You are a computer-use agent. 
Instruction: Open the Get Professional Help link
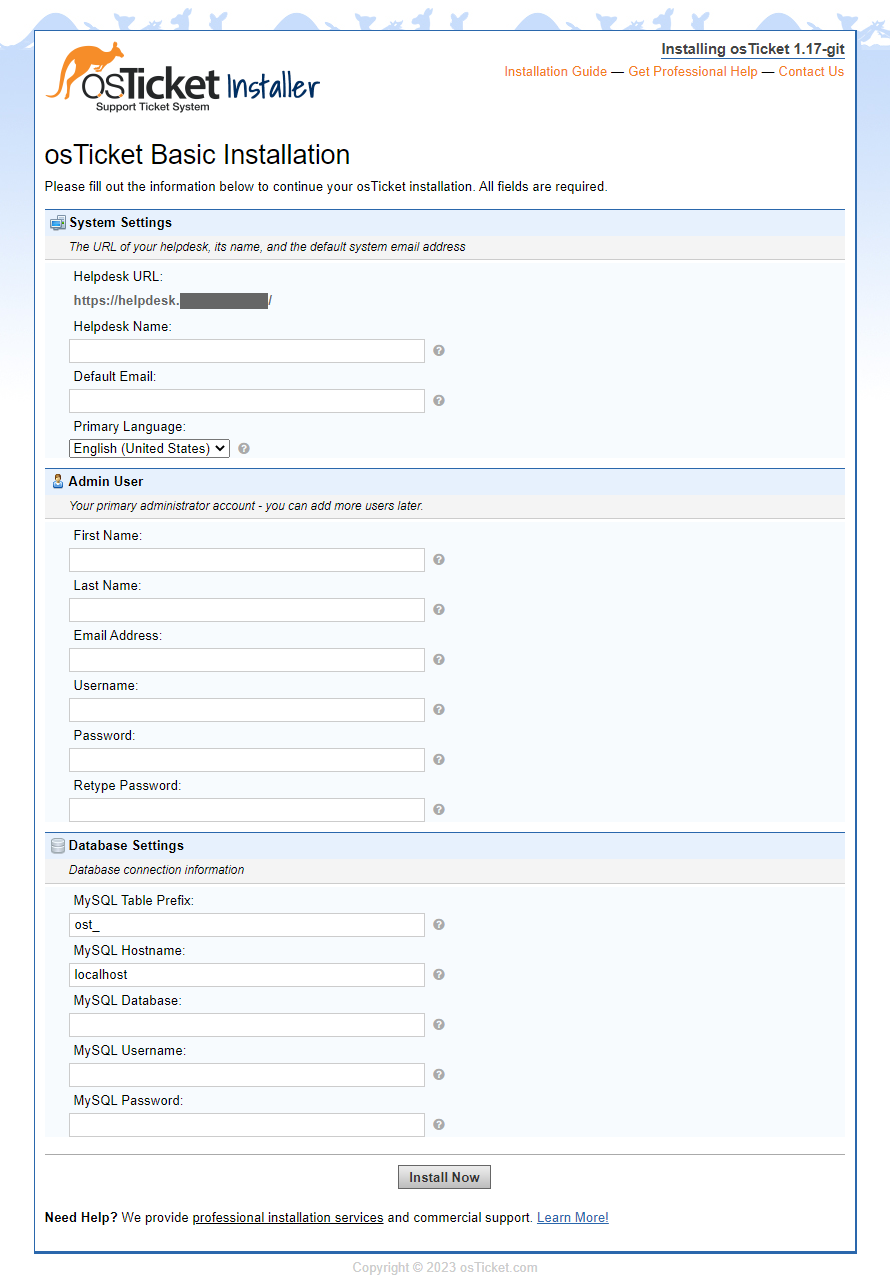click(x=693, y=72)
